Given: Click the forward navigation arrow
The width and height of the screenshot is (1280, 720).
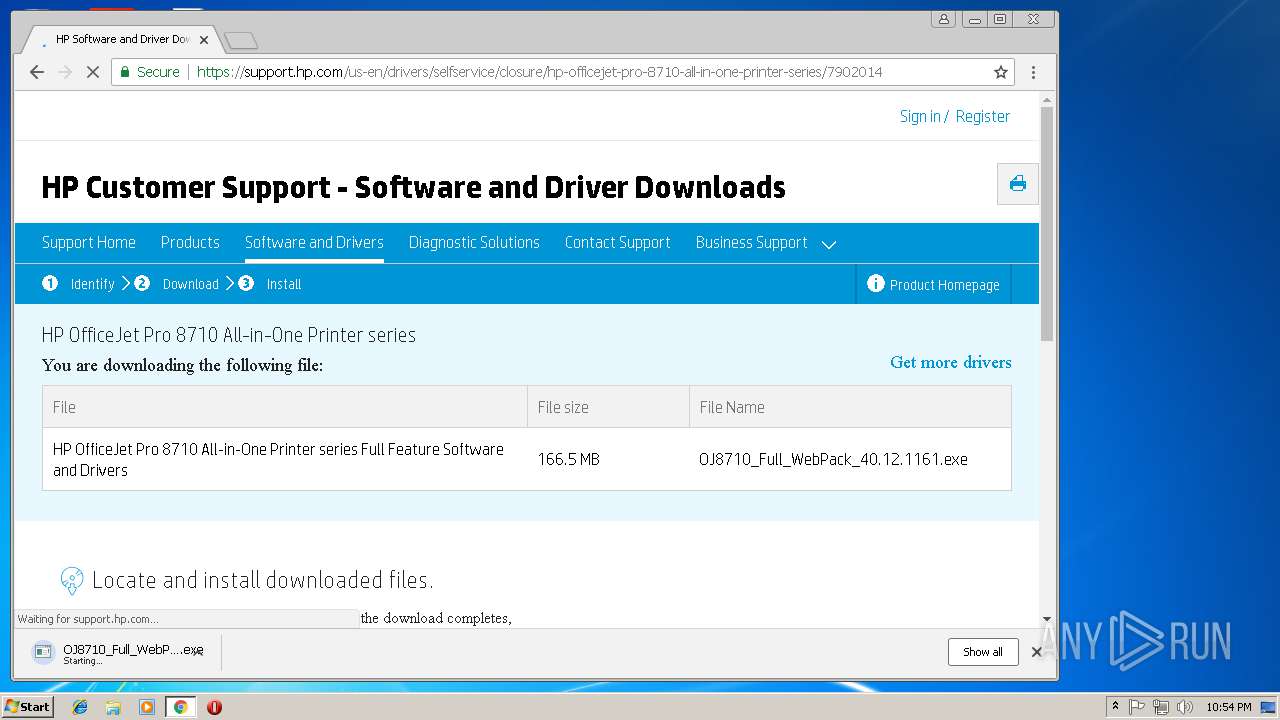Looking at the screenshot, I should (65, 72).
